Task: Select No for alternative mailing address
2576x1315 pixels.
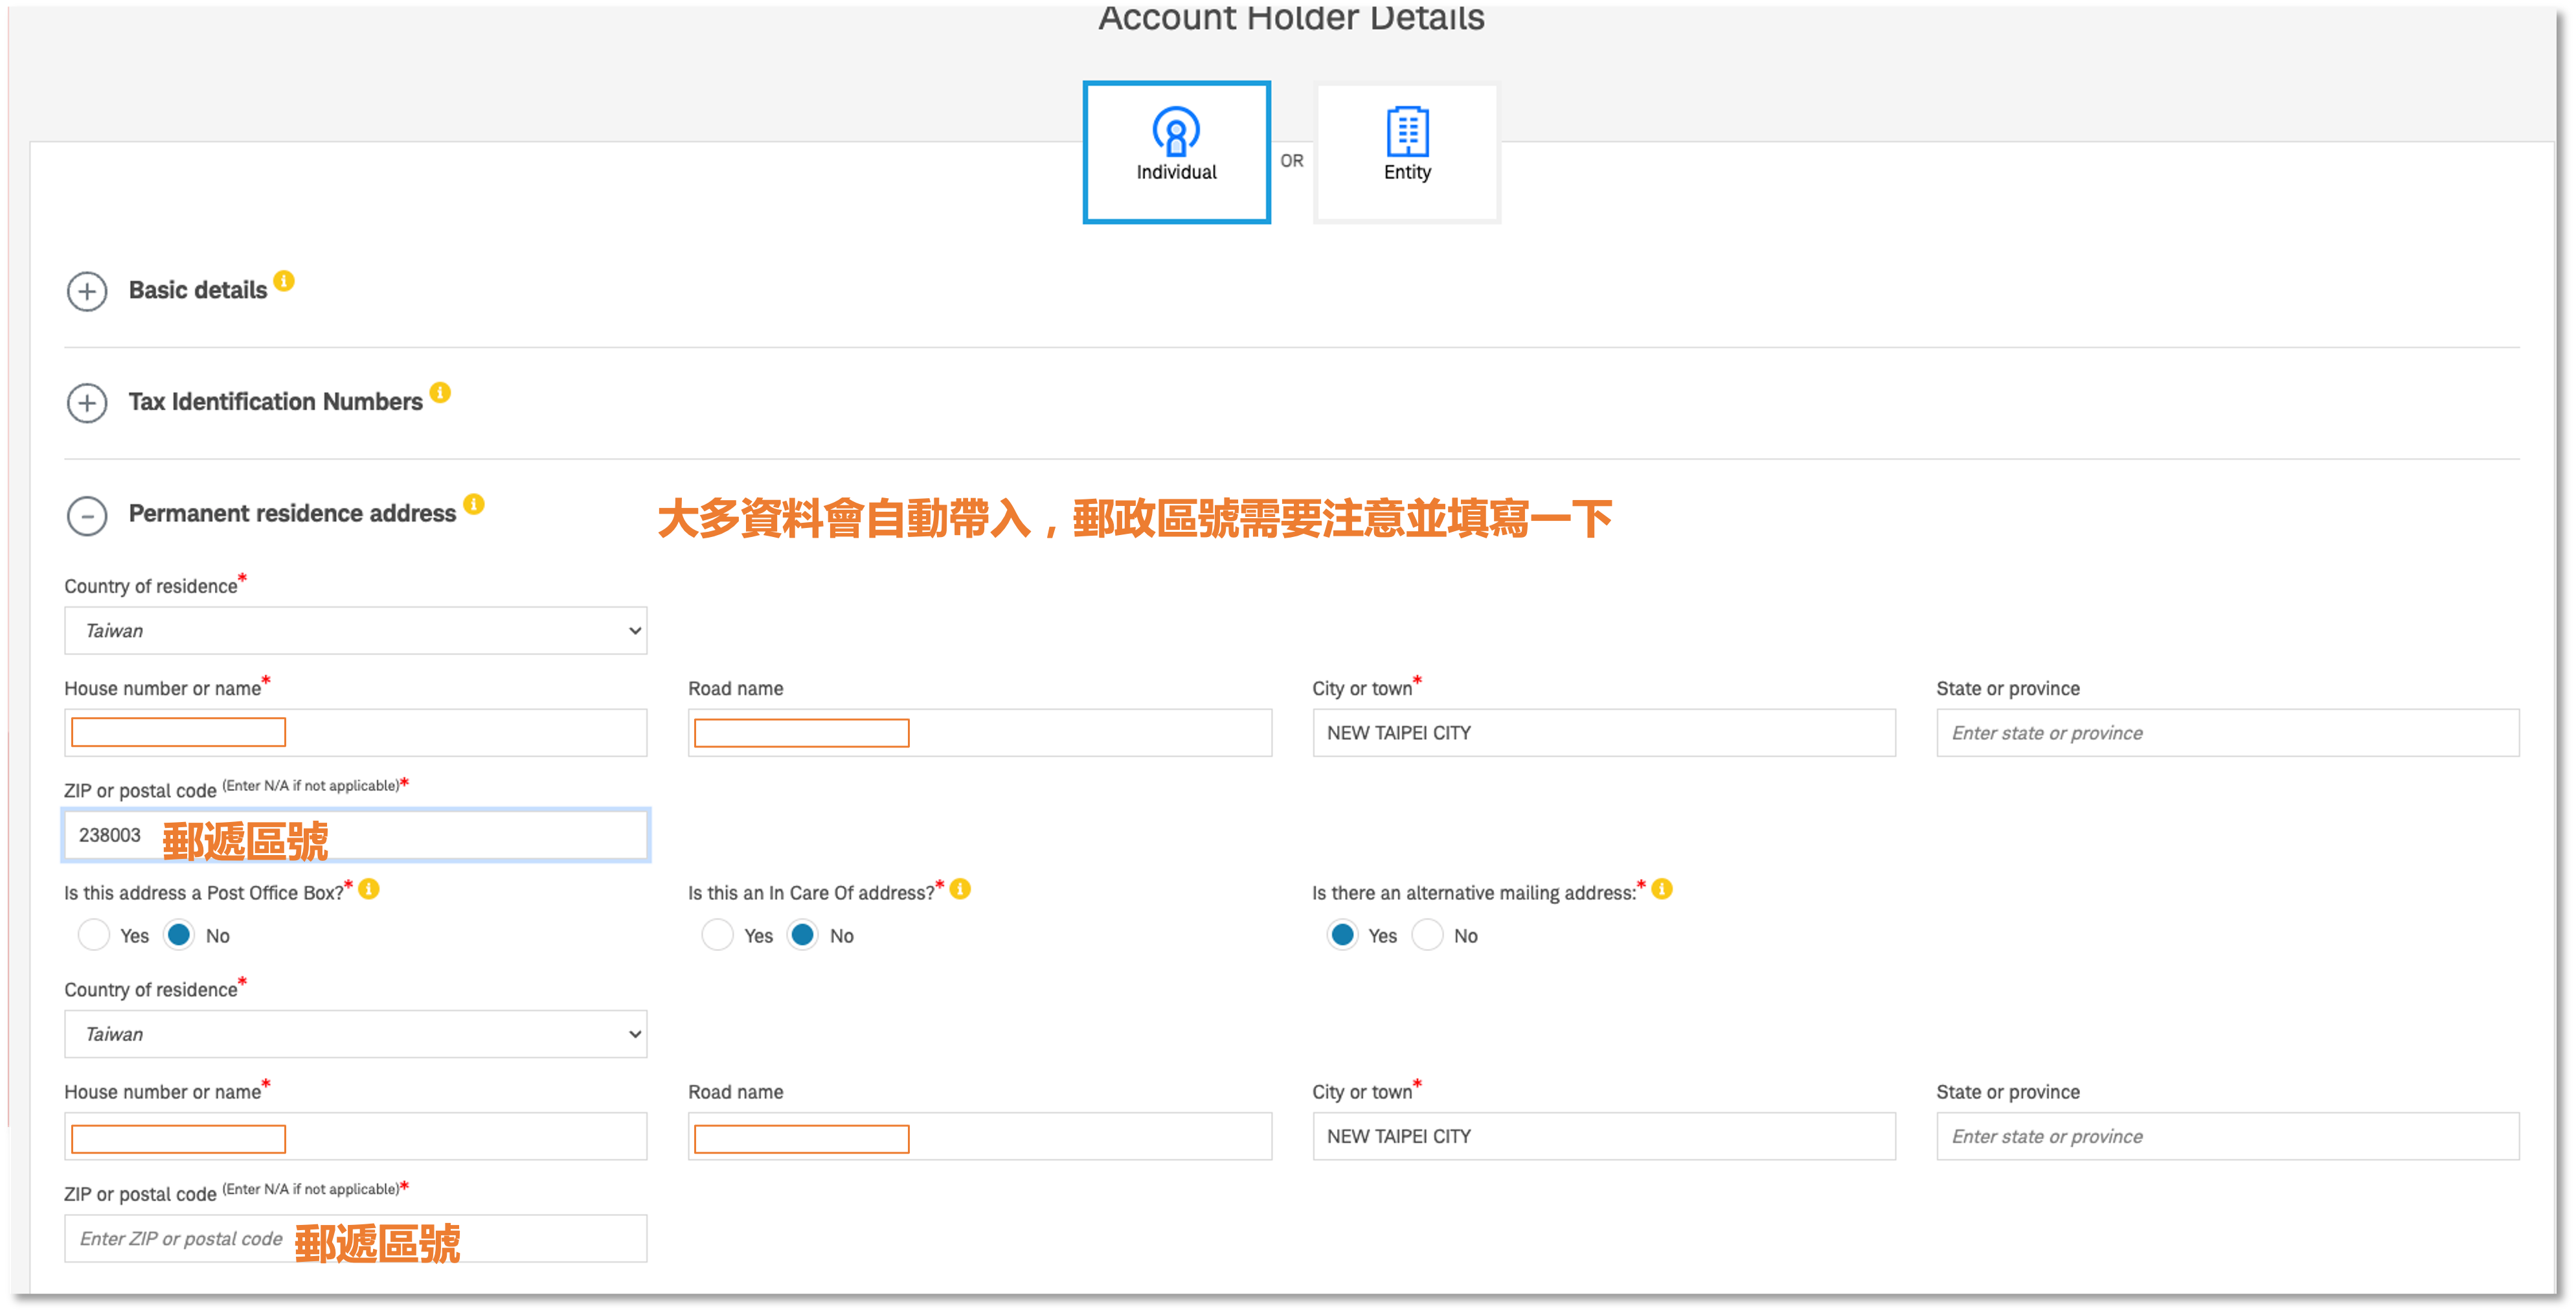Action: point(1427,935)
